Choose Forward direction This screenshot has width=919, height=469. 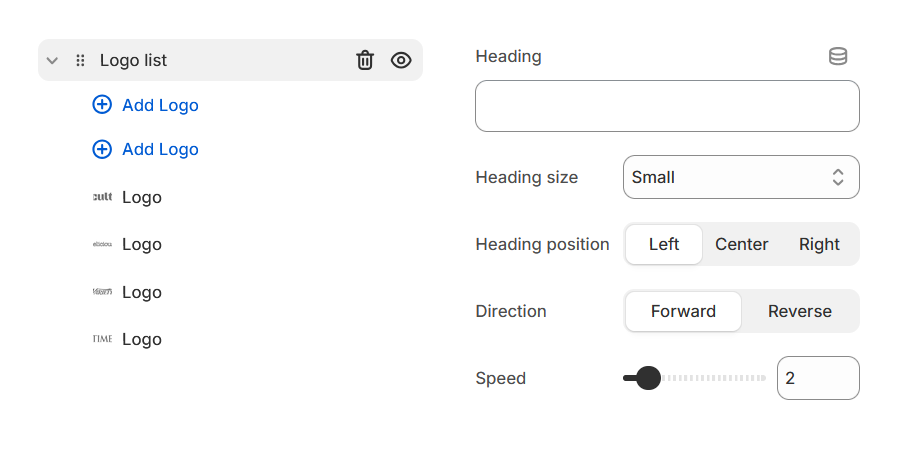pyautogui.click(x=683, y=311)
